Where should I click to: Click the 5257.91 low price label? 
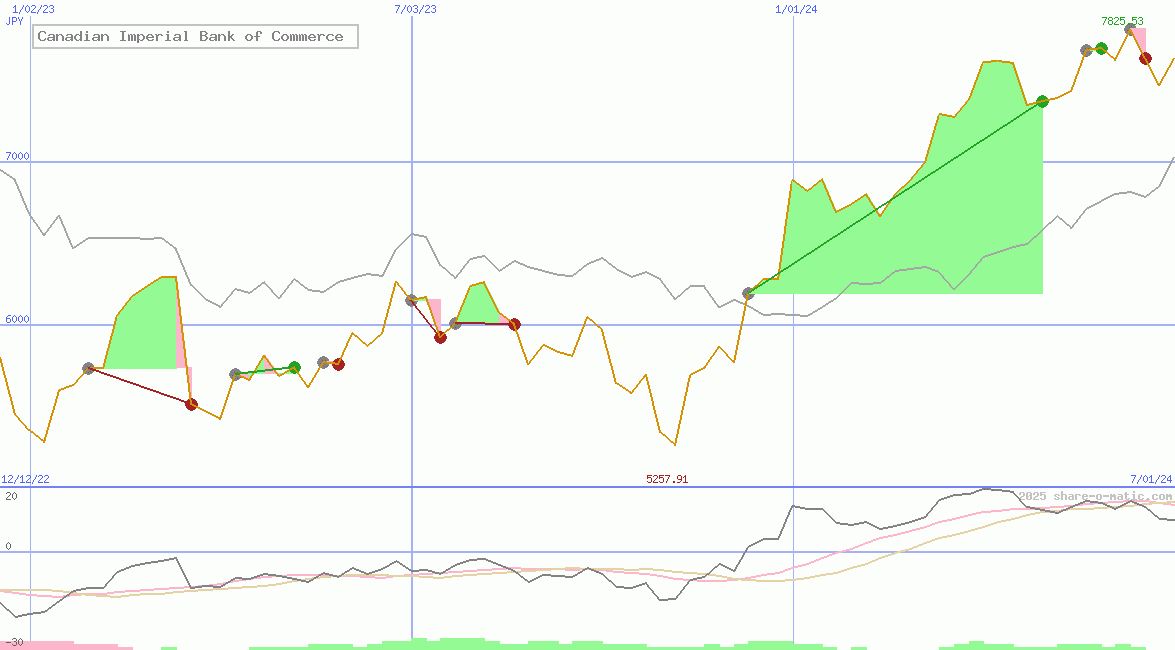coord(667,479)
